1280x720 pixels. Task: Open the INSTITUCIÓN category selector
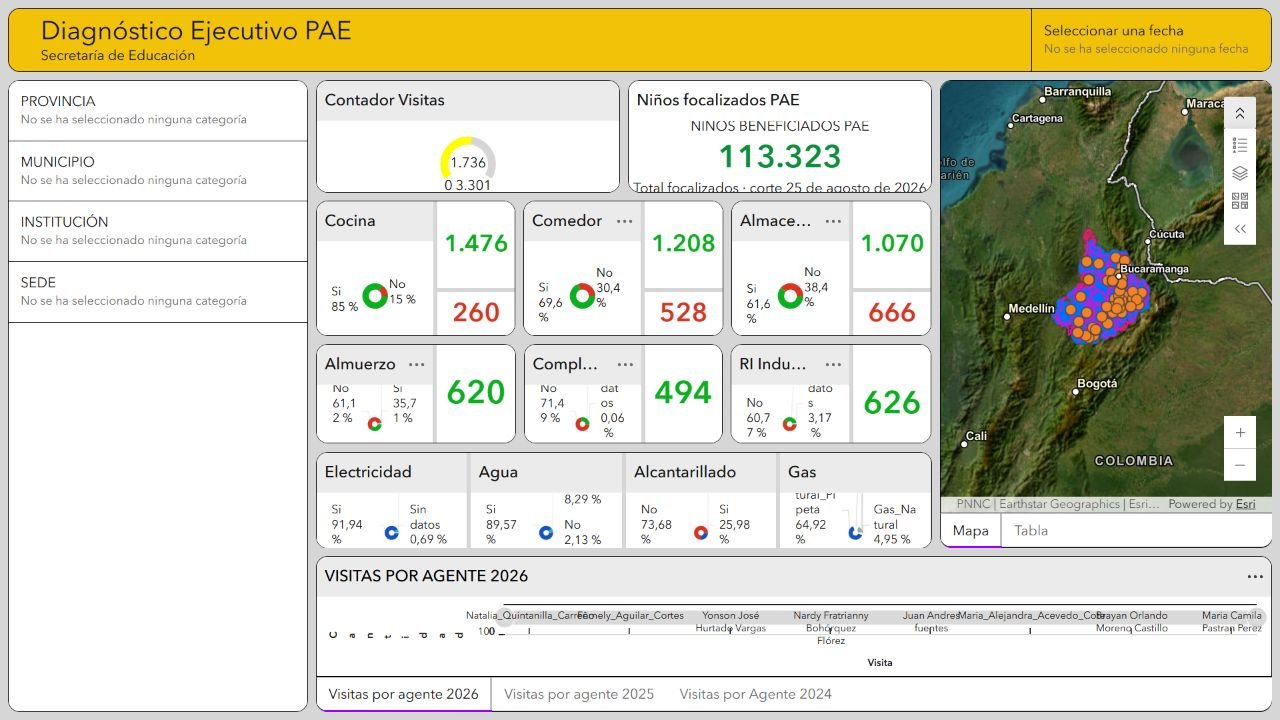coord(158,231)
